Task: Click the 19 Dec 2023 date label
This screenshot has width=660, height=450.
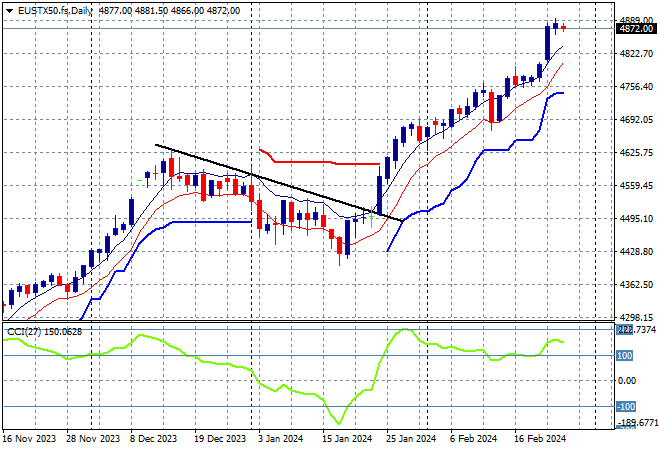Action: [220, 439]
